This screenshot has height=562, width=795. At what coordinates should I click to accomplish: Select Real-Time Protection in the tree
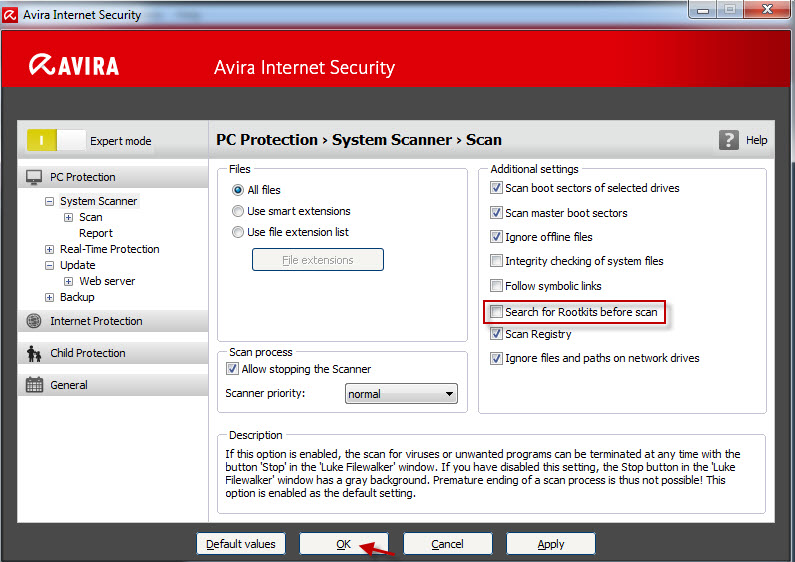[x=110, y=249]
